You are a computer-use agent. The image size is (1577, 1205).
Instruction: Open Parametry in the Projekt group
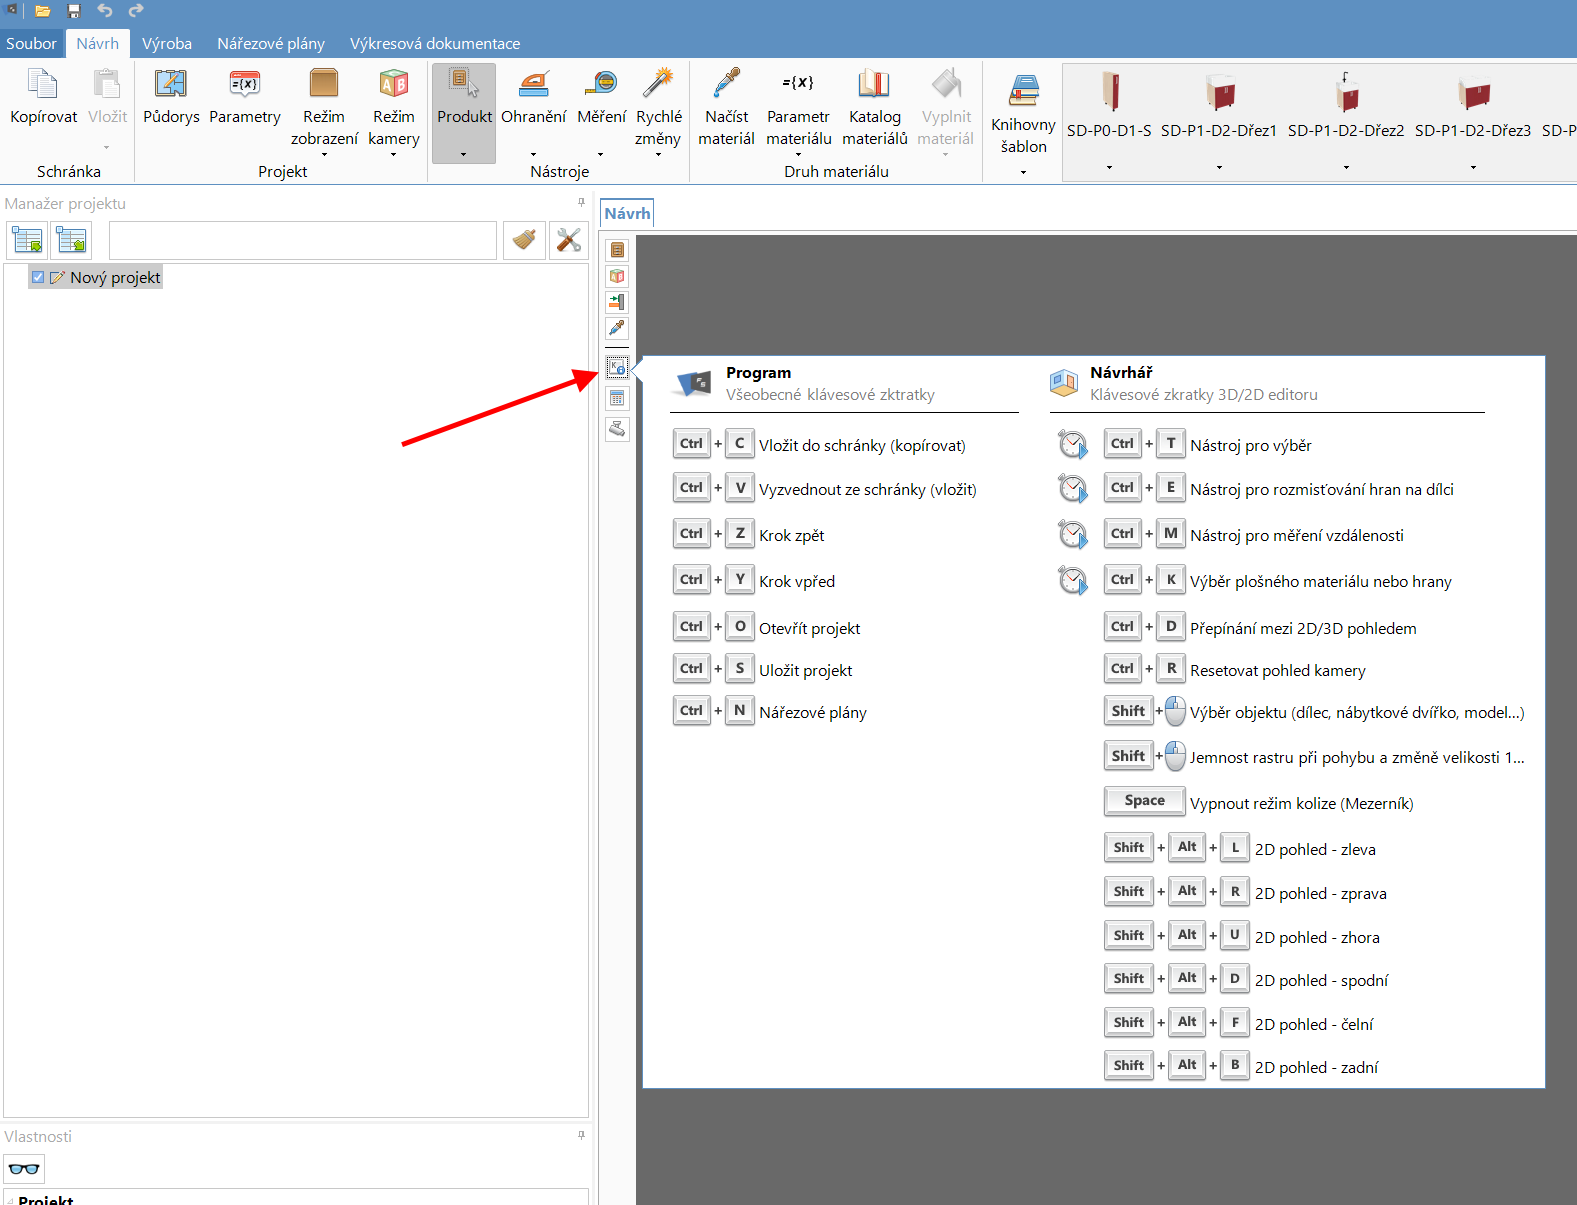245,86
